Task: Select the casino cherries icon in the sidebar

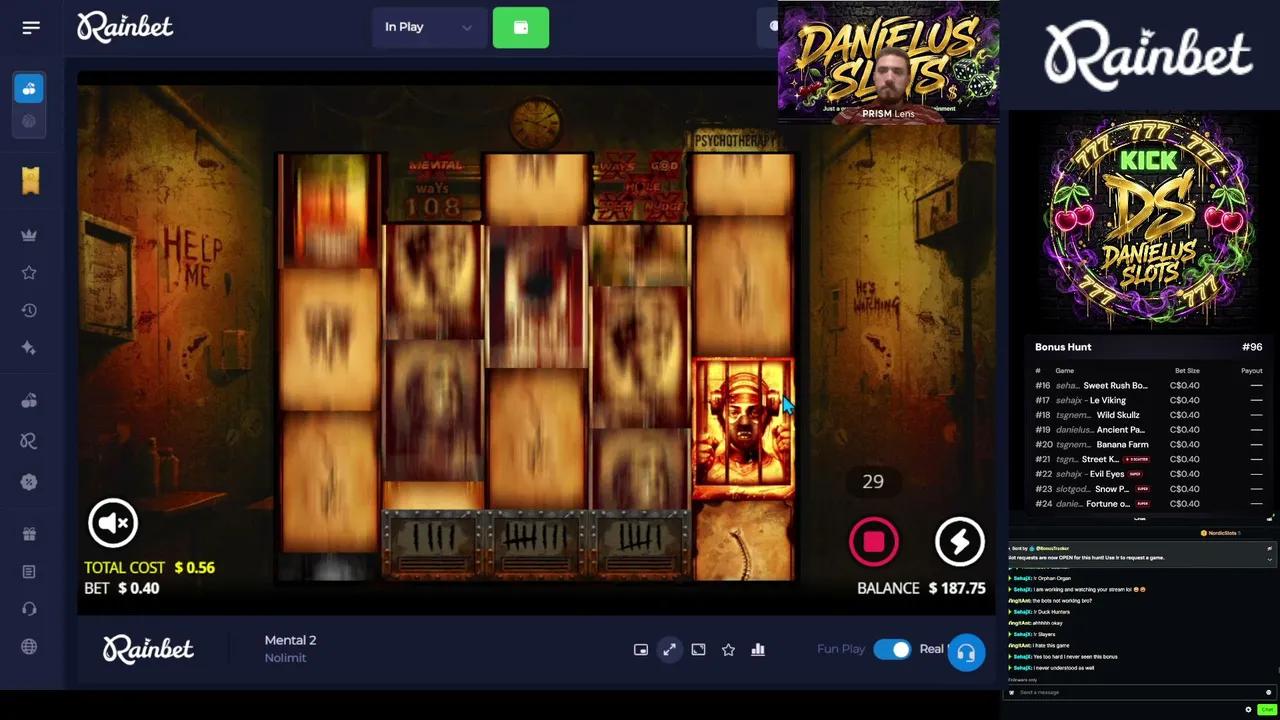Action: (x=29, y=89)
